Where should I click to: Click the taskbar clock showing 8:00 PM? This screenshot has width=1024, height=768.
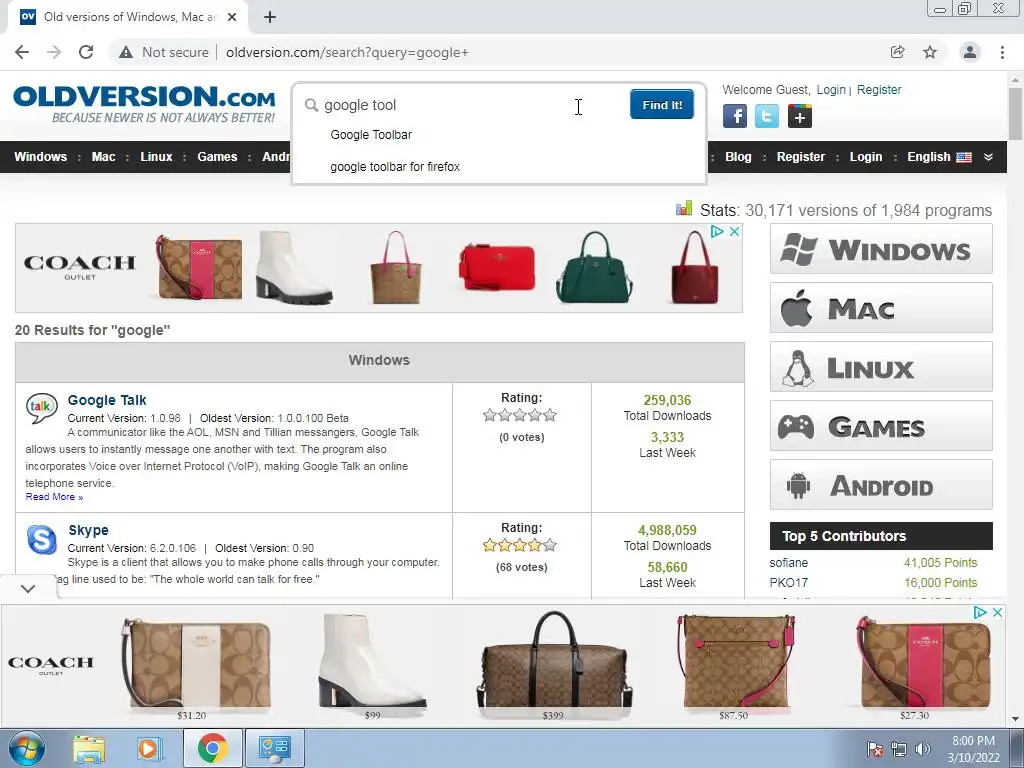click(973, 748)
